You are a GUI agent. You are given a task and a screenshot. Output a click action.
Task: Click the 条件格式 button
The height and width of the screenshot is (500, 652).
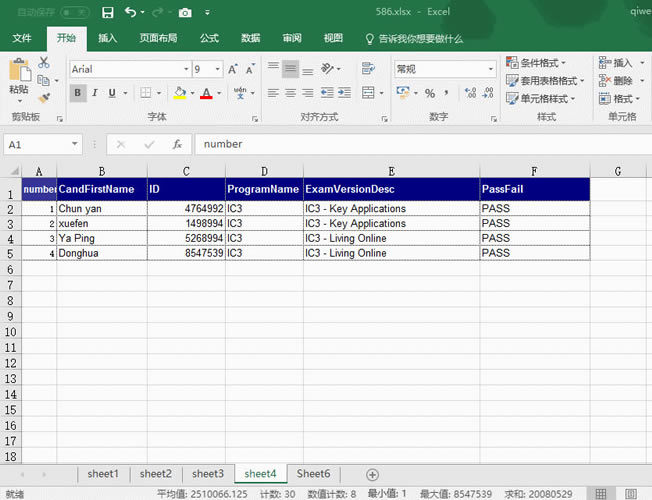[542, 63]
